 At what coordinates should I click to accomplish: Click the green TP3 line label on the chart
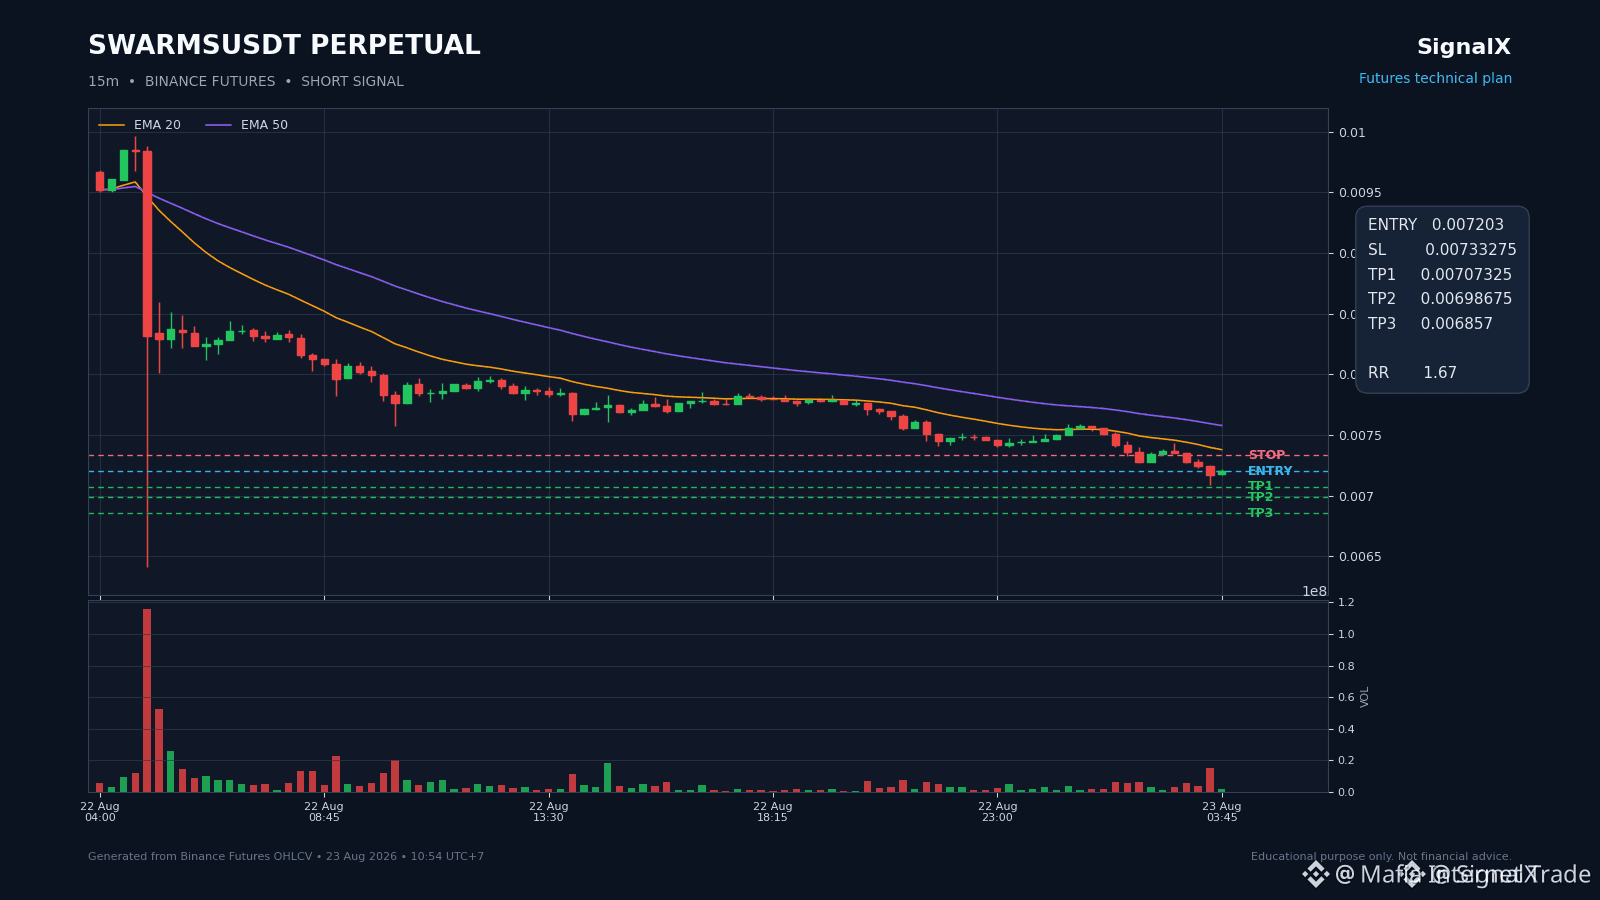point(1260,513)
